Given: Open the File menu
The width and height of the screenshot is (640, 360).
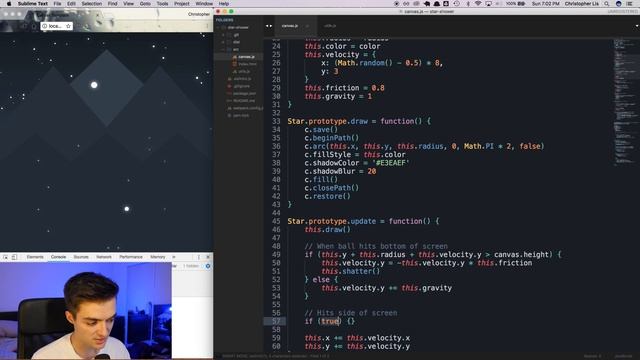Looking at the screenshot, I should 58,4.
